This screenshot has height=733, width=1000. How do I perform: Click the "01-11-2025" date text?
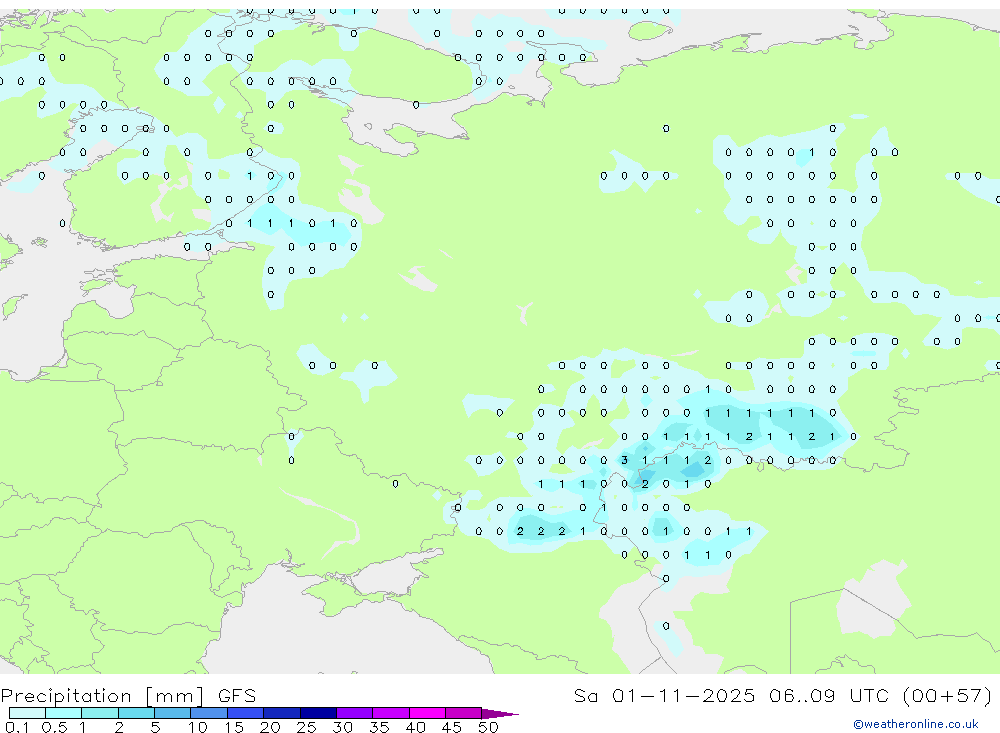[683, 696]
